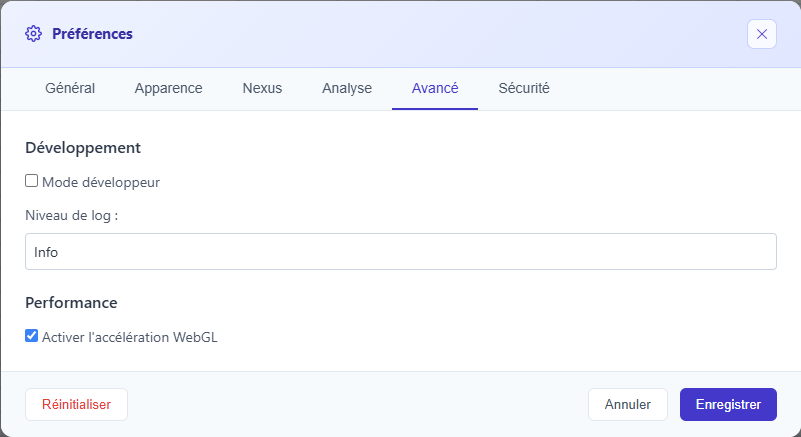Enable the Mode développeur checkbox

point(32,182)
